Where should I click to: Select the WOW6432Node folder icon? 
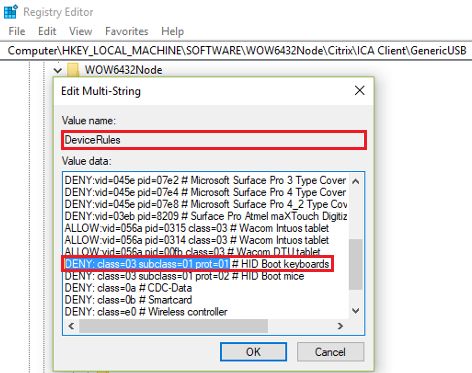click(x=73, y=70)
